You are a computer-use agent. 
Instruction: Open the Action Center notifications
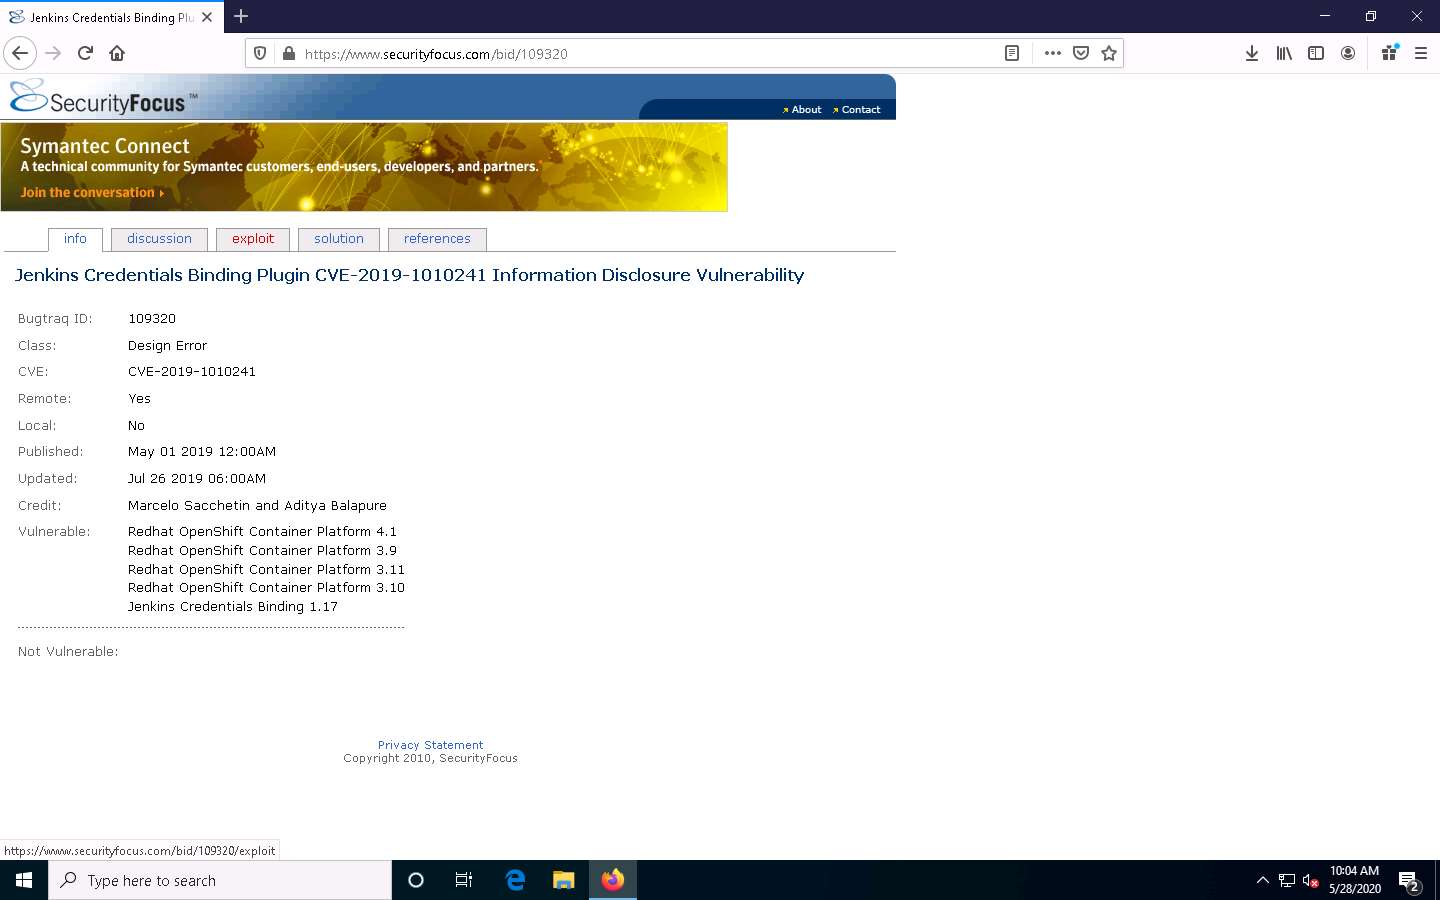pos(1410,881)
